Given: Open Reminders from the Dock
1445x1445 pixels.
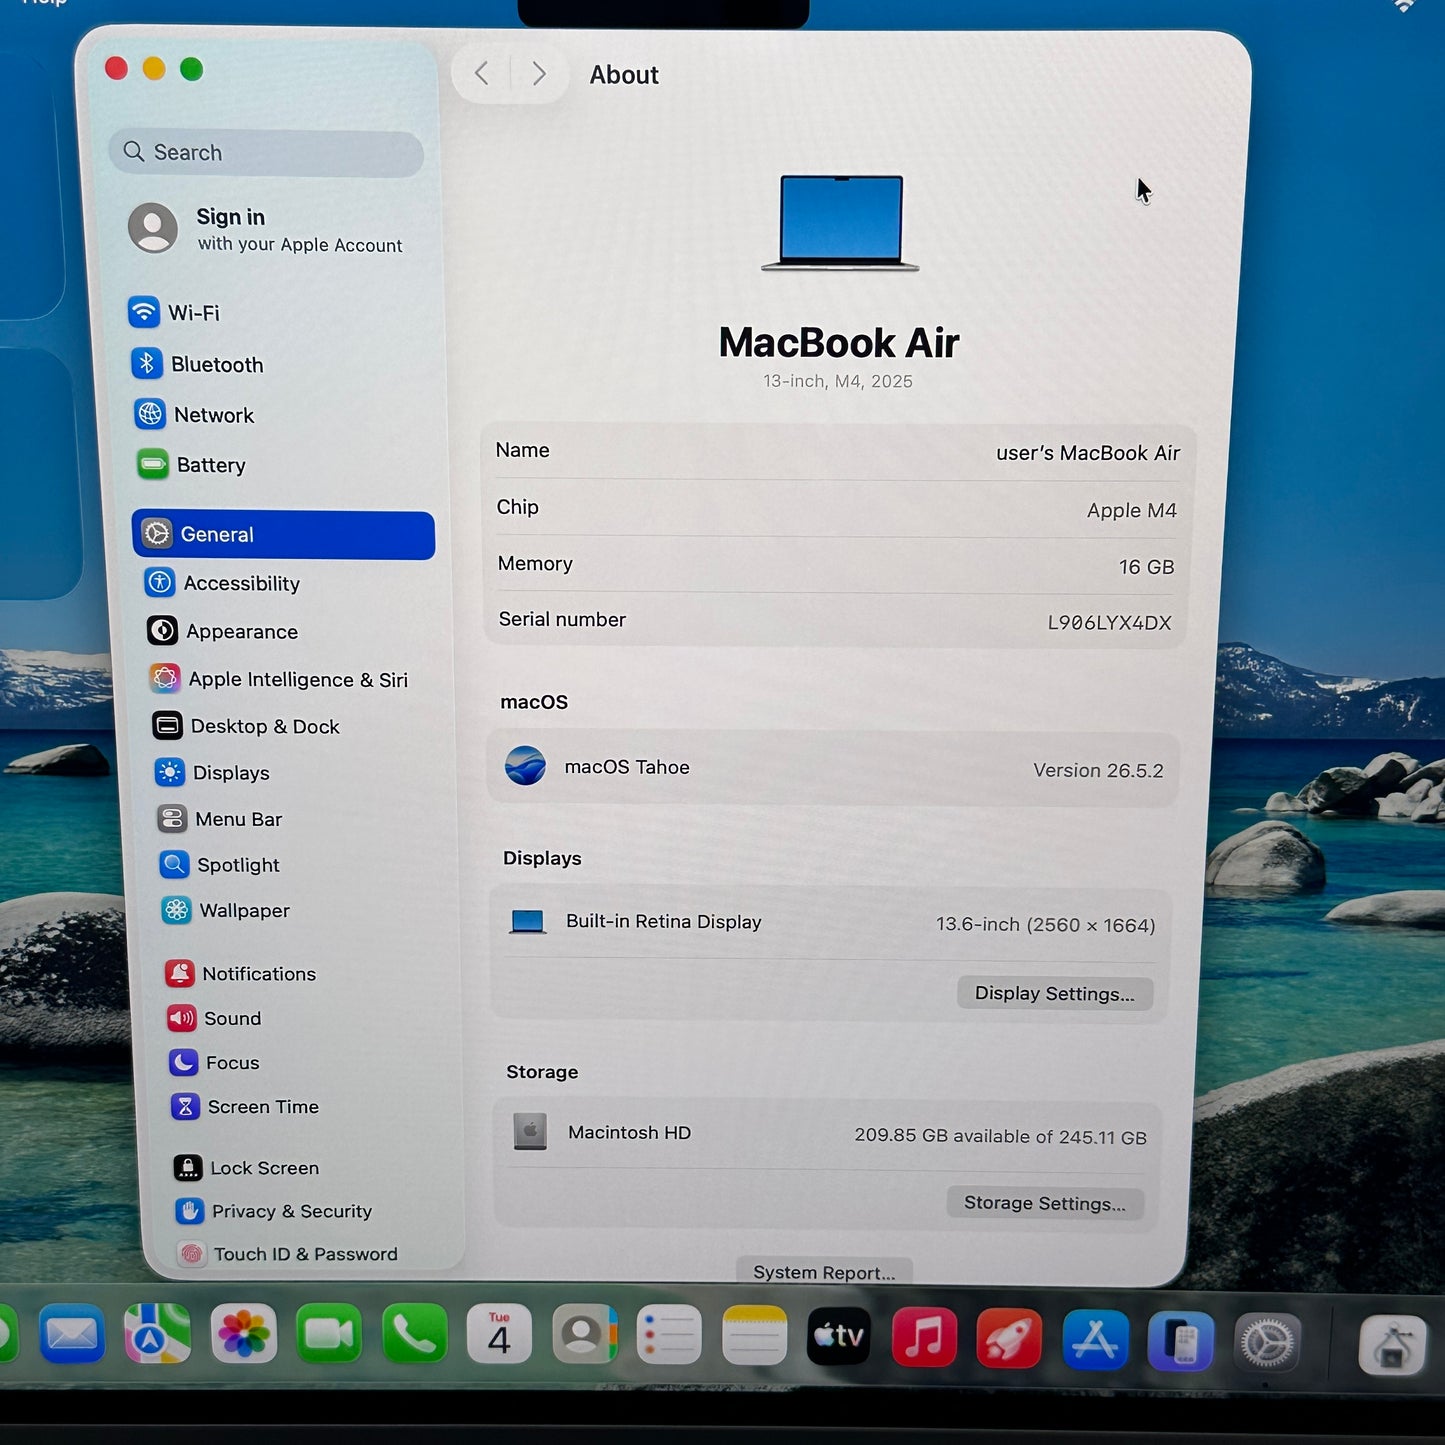Looking at the screenshot, I should [669, 1335].
